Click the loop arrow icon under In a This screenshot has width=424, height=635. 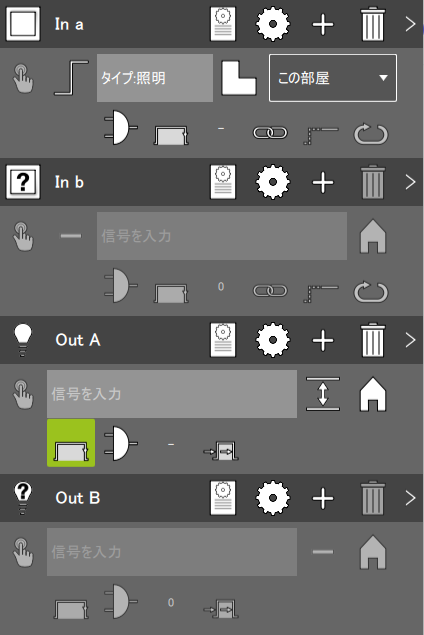tap(371, 134)
